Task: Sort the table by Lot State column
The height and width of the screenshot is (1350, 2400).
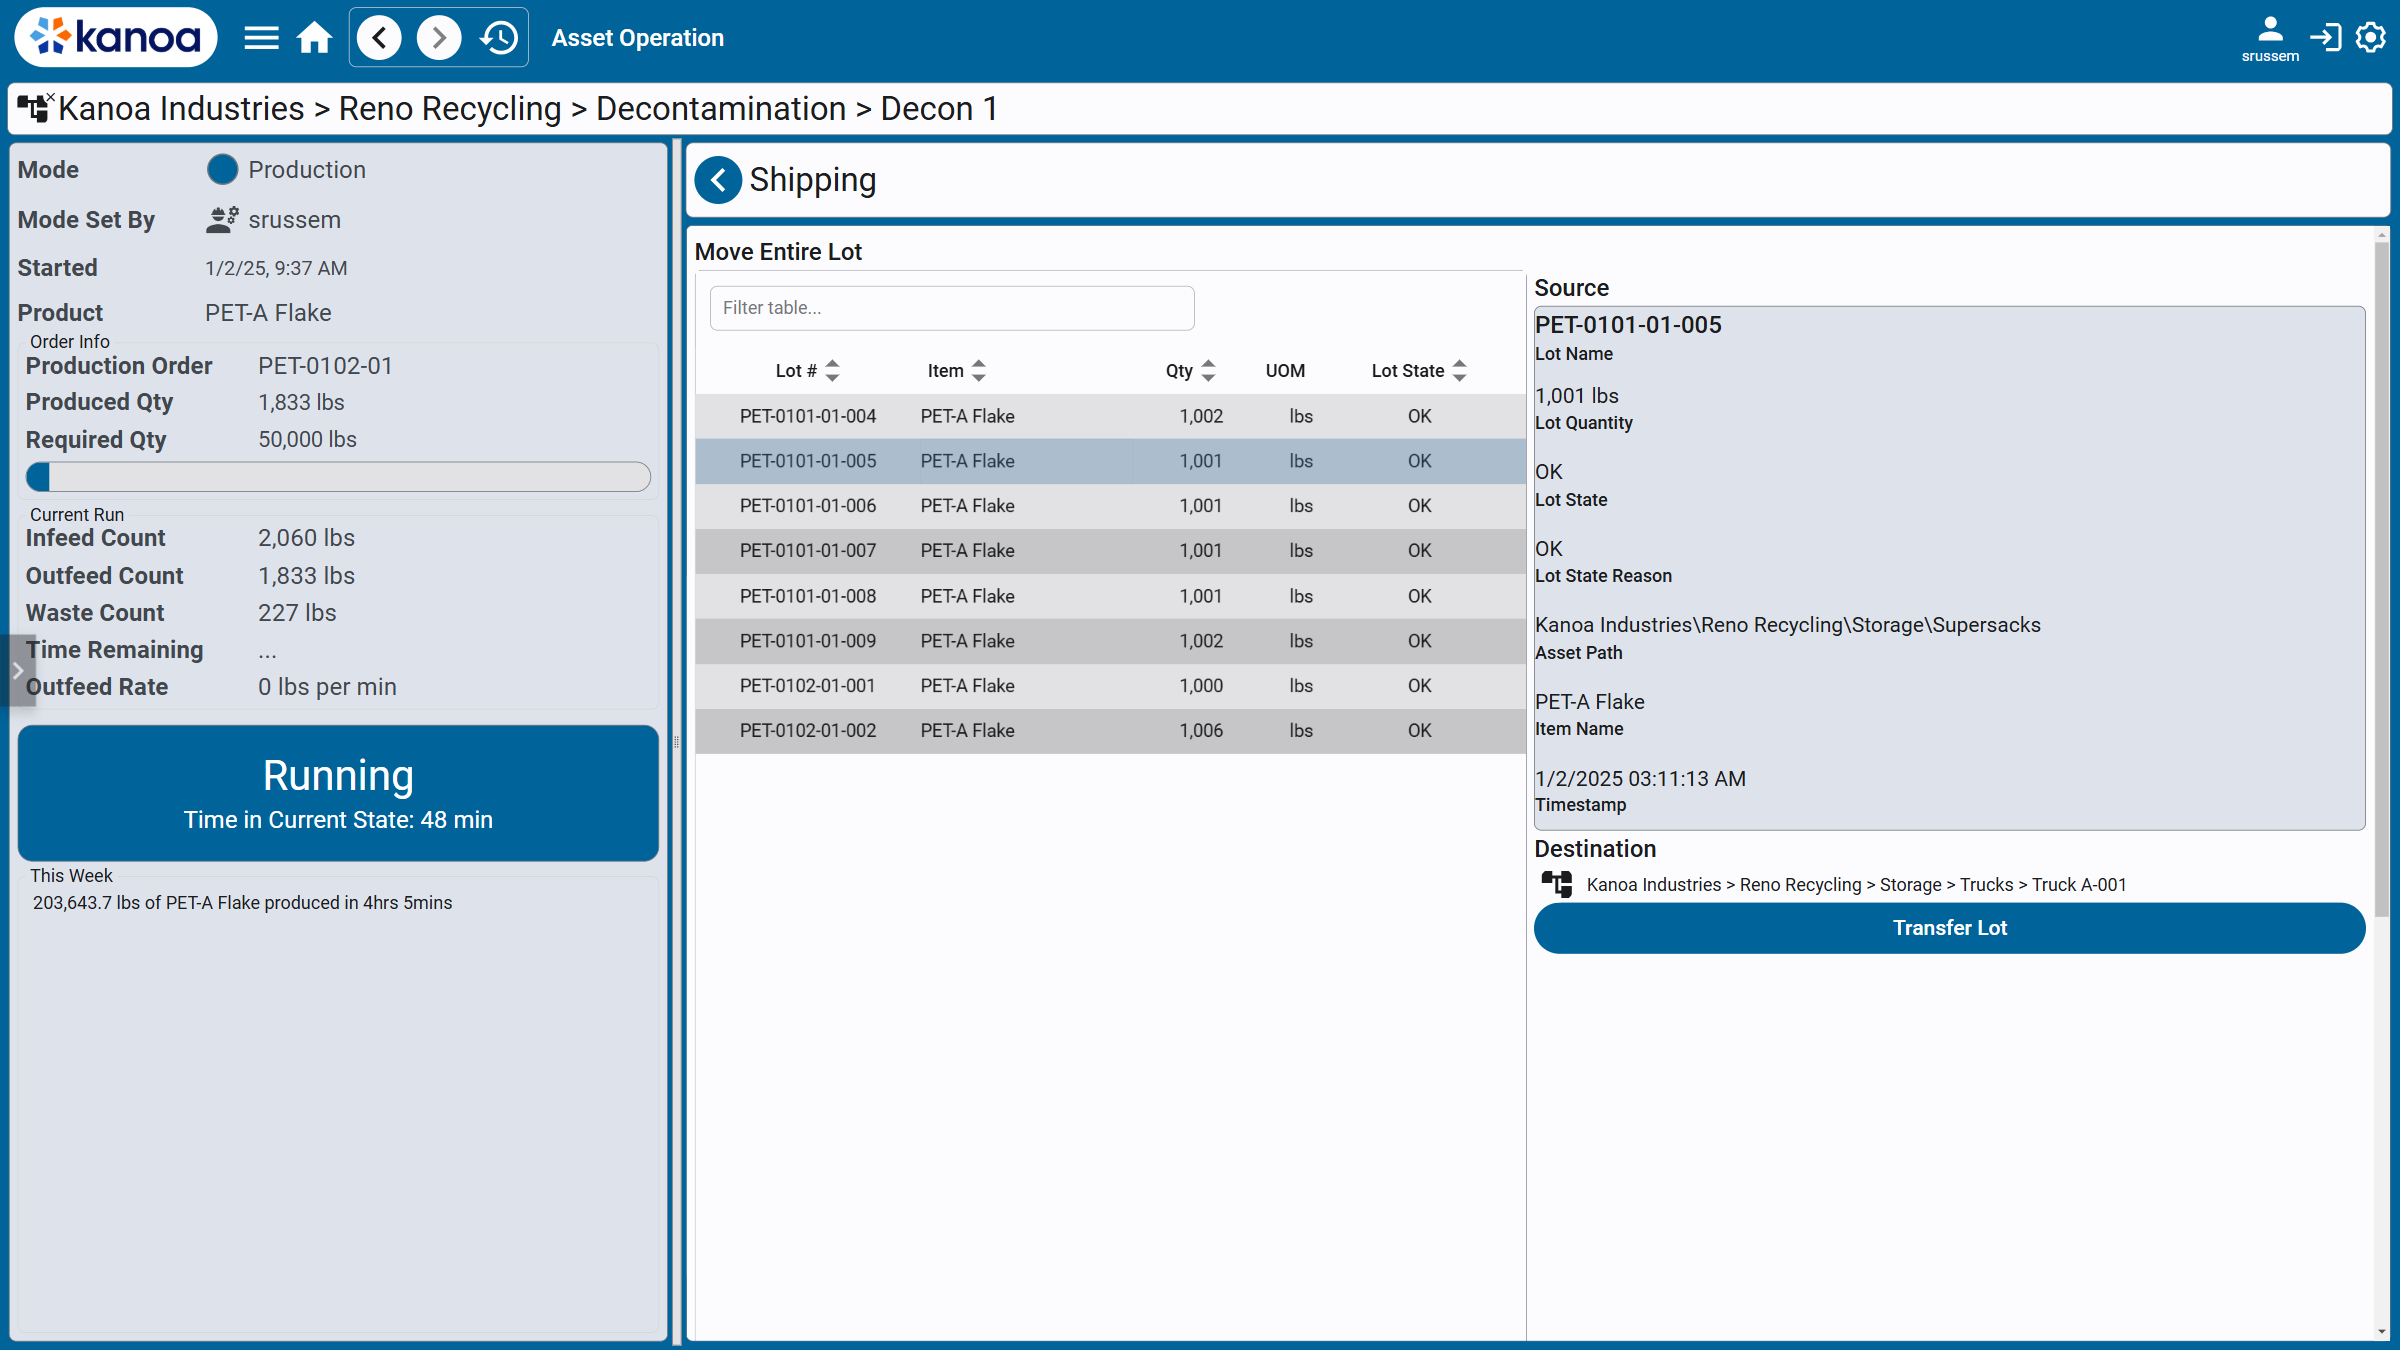Action: (1460, 371)
